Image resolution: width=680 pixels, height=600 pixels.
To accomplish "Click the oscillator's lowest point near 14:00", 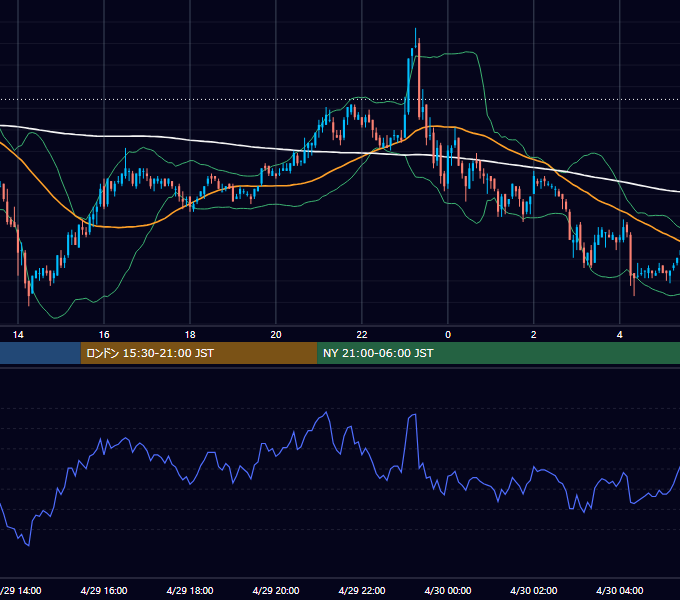I will (x=29, y=545).
